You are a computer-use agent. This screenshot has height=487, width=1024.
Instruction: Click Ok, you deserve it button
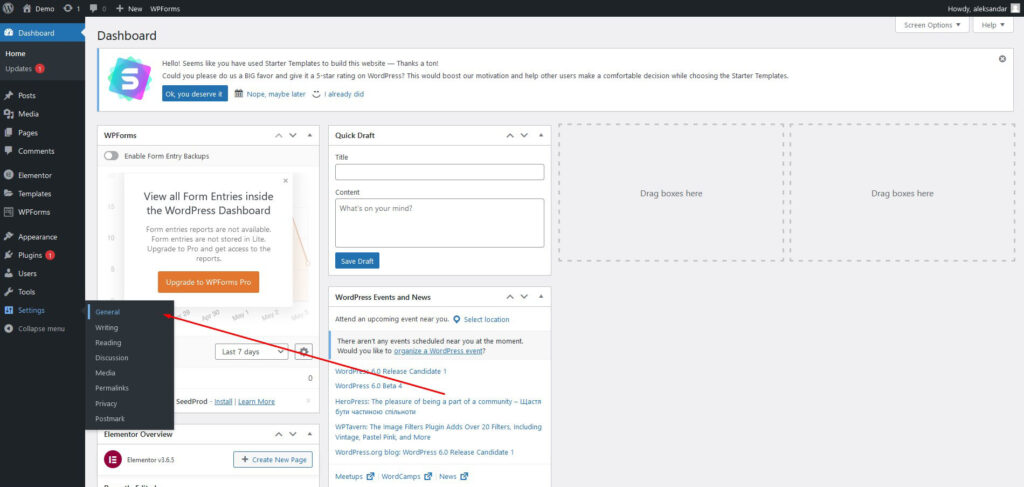(x=195, y=93)
